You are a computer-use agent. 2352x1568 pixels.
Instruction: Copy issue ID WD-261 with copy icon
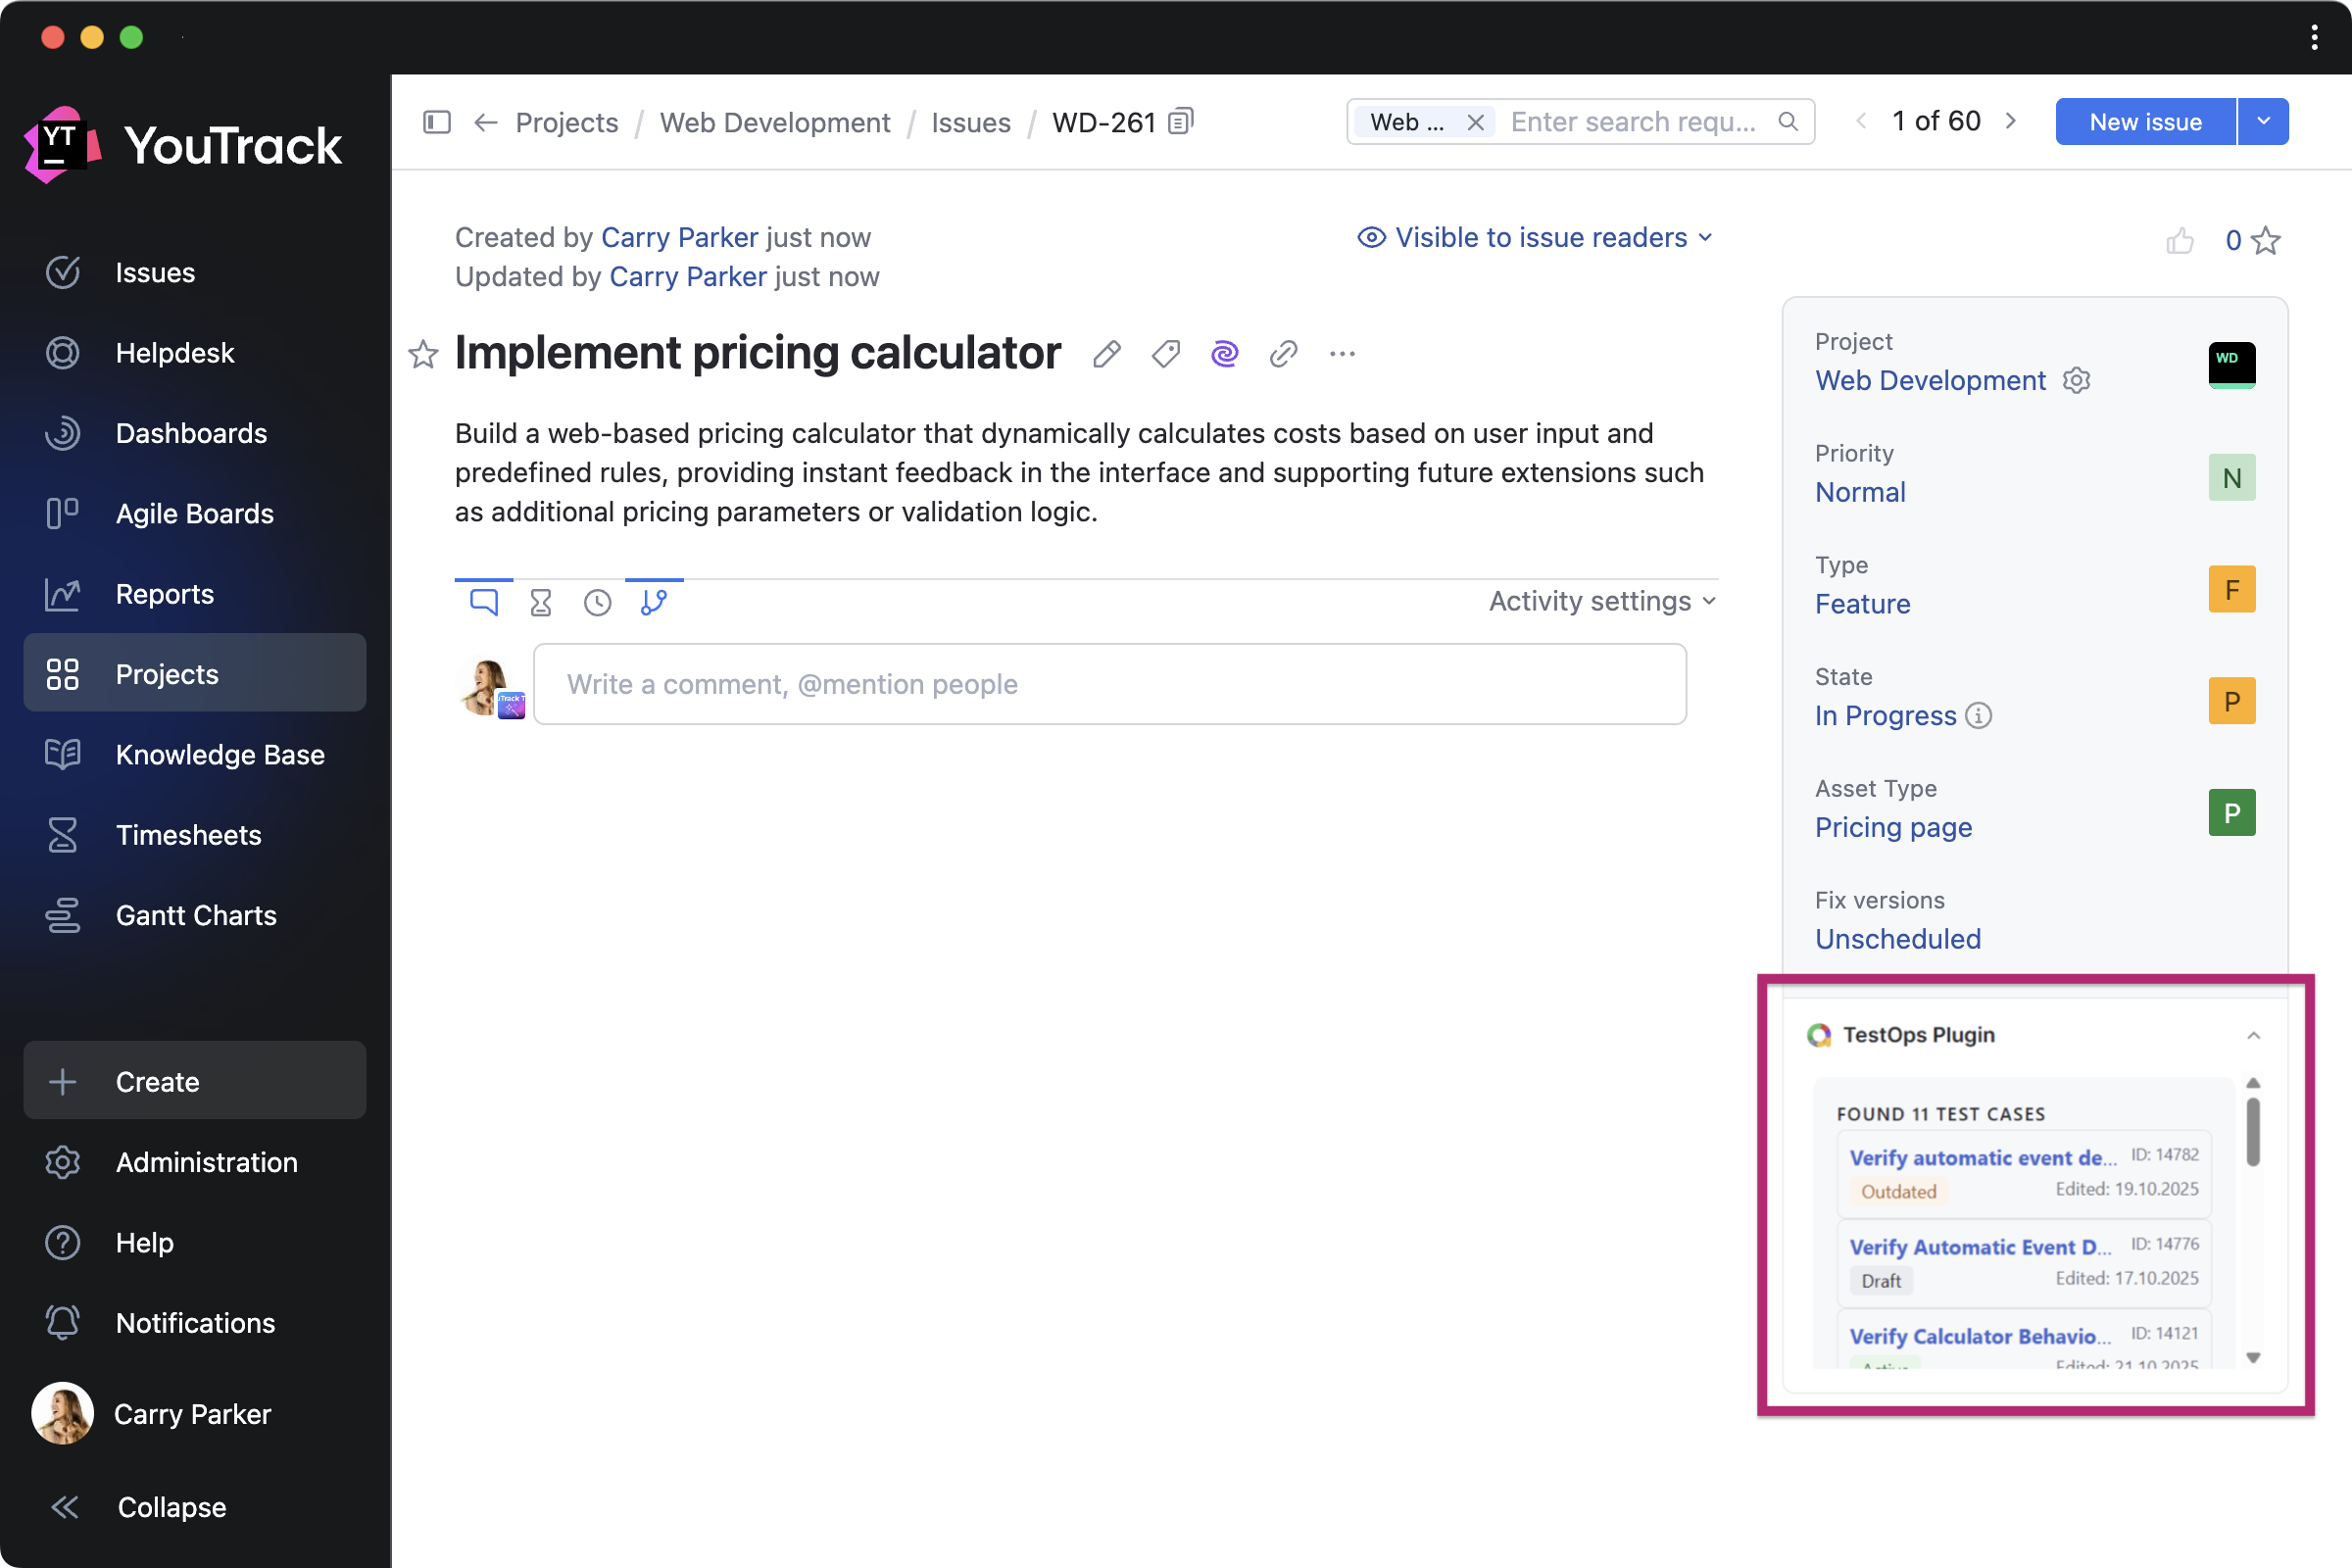(1181, 122)
